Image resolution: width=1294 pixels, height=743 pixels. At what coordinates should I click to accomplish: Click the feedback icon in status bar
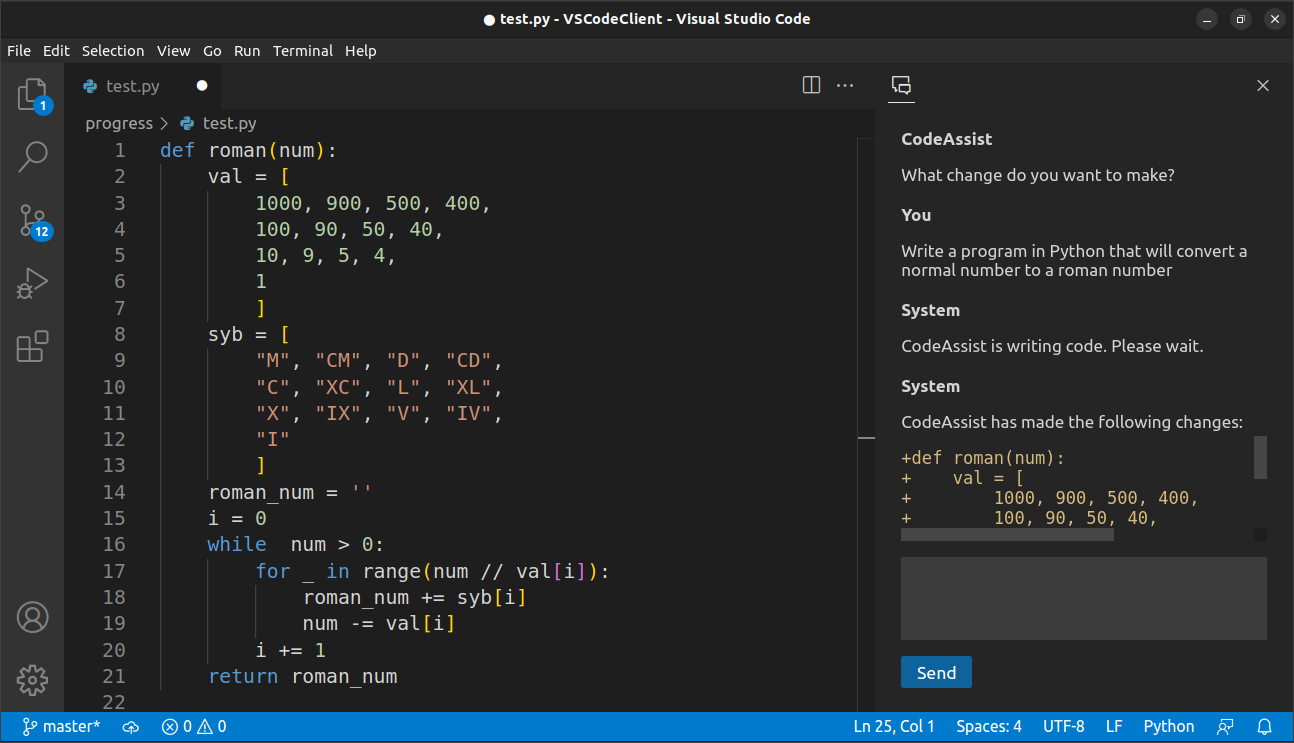click(1226, 726)
